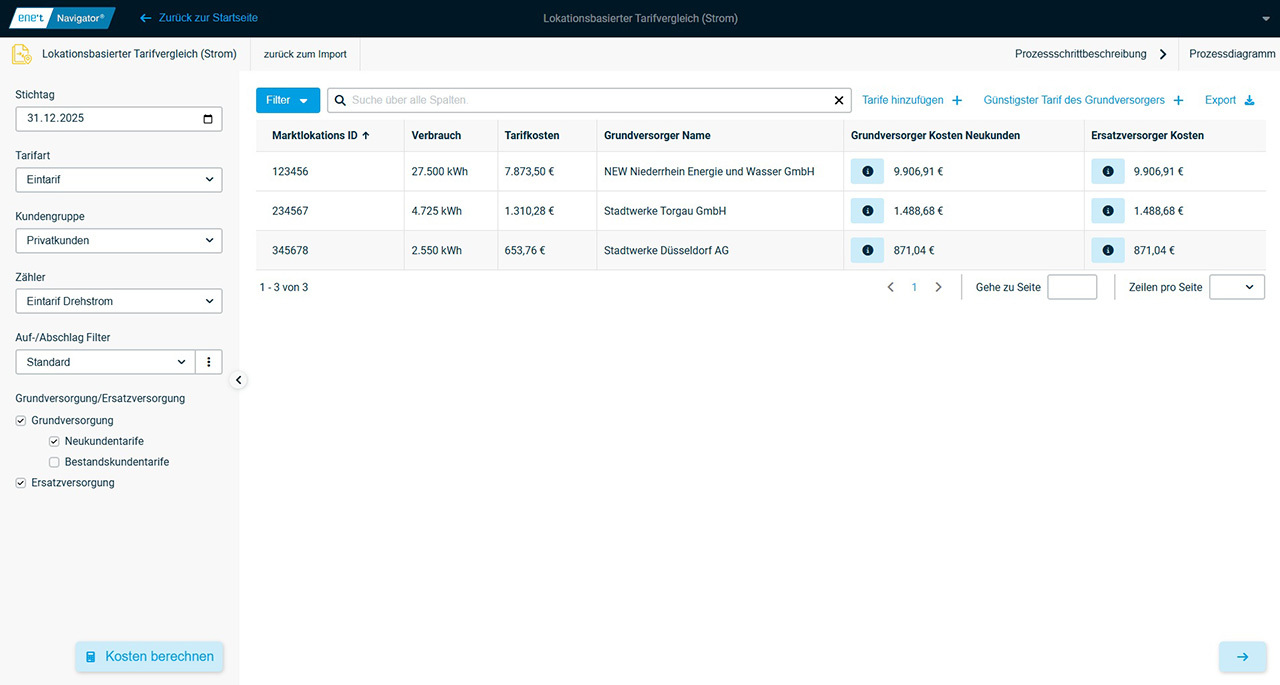Open the Tarifart dropdown
This screenshot has height=685, width=1280.
tap(119, 180)
